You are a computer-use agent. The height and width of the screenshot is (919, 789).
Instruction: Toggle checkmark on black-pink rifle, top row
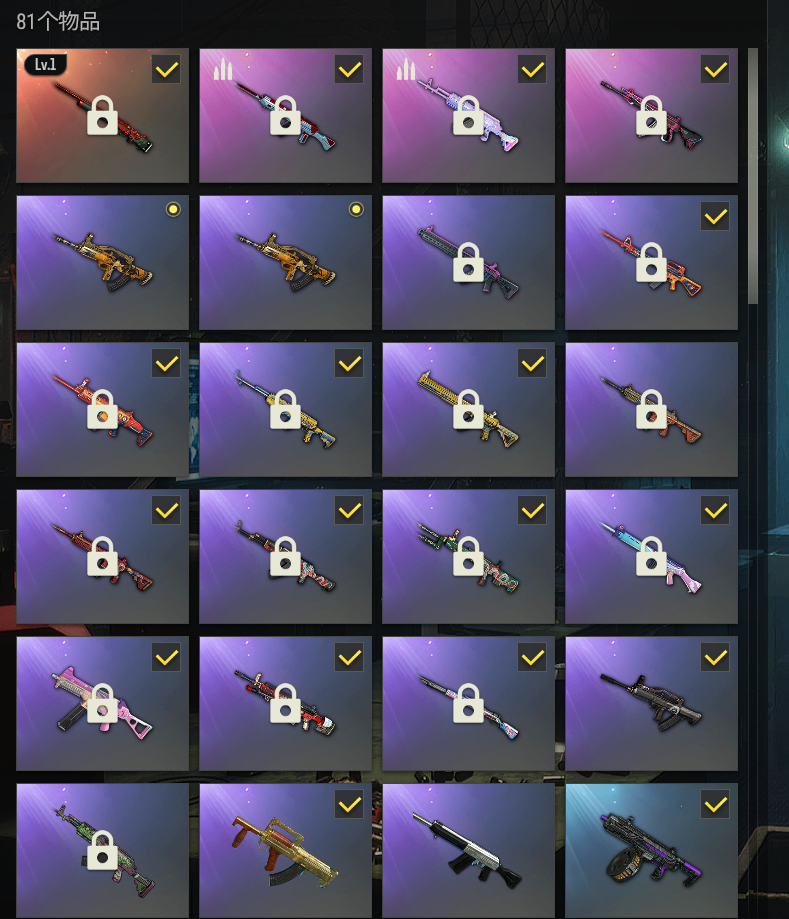click(715, 70)
